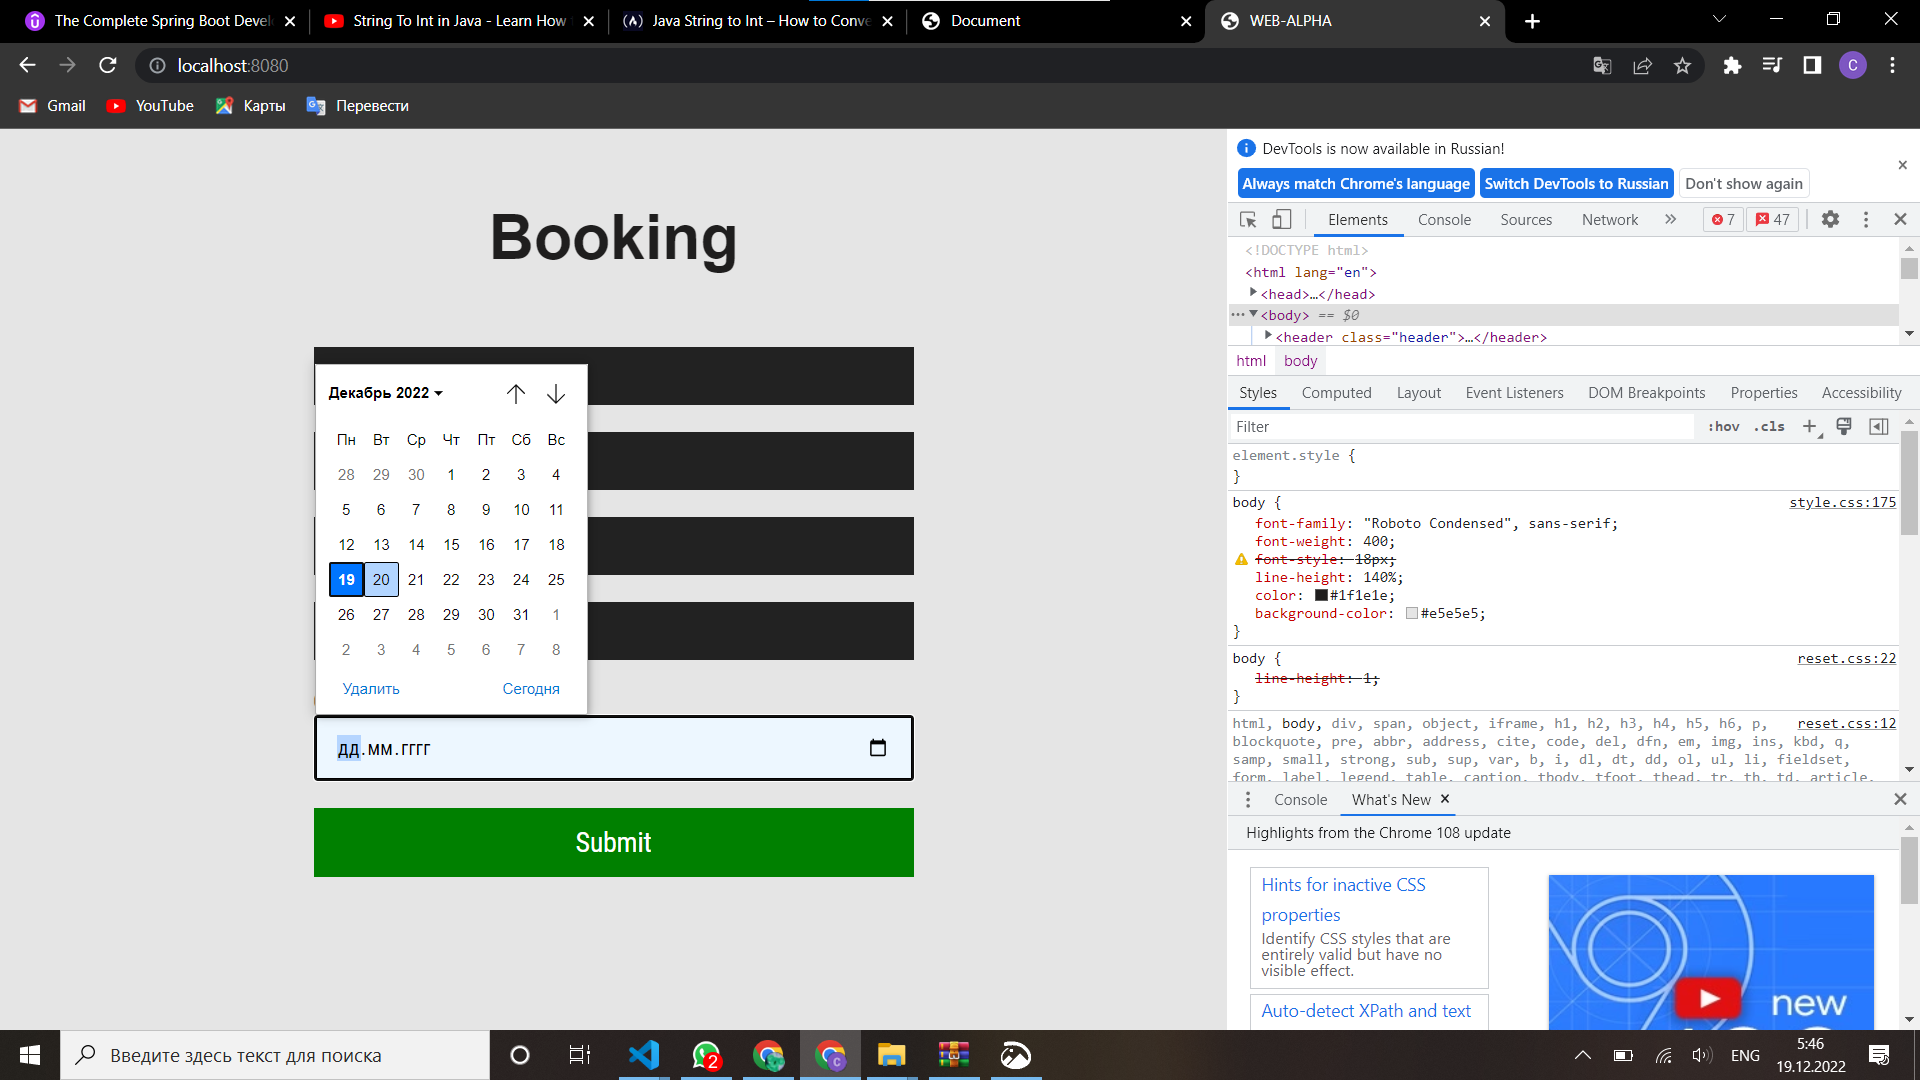The image size is (1920, 1080).
Task: Go to previous month with up arrow
Action: pyautogui.click(x=515, y=394)
